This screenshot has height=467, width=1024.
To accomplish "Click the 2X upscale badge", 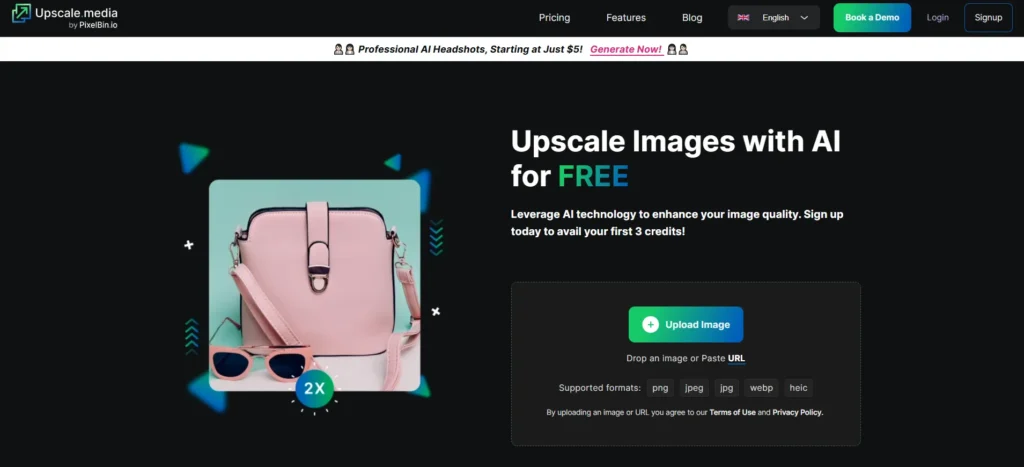I will click(x=314, y=388).
